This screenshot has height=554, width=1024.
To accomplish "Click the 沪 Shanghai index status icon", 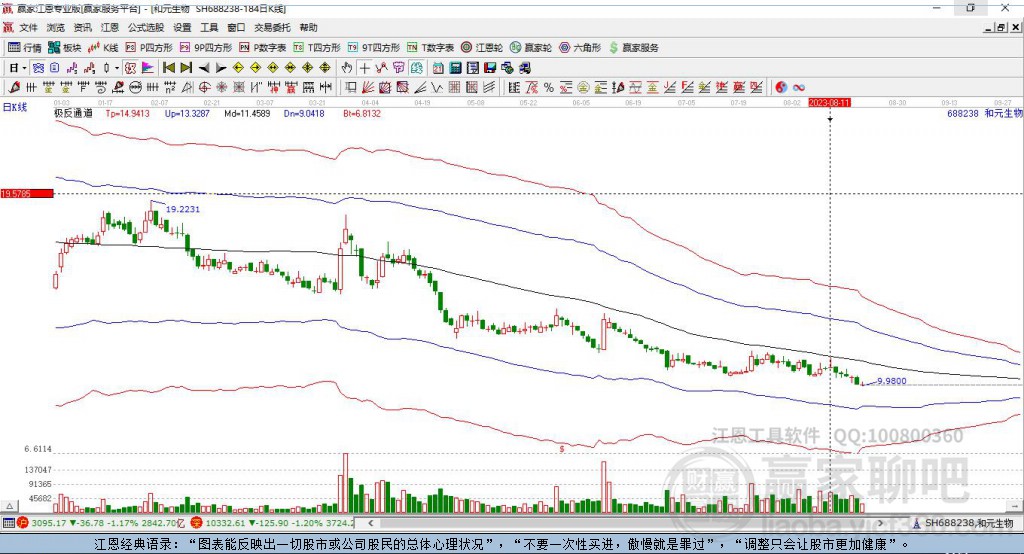I will pyautogui.click(x=23, y=523).
